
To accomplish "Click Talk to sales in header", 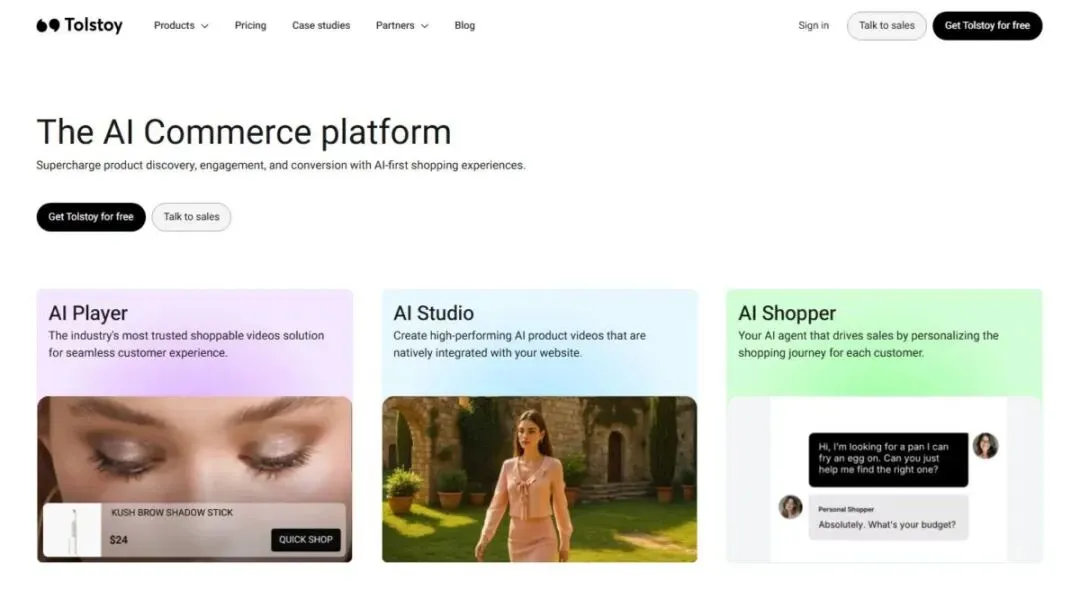I will [x=886, y=25].
